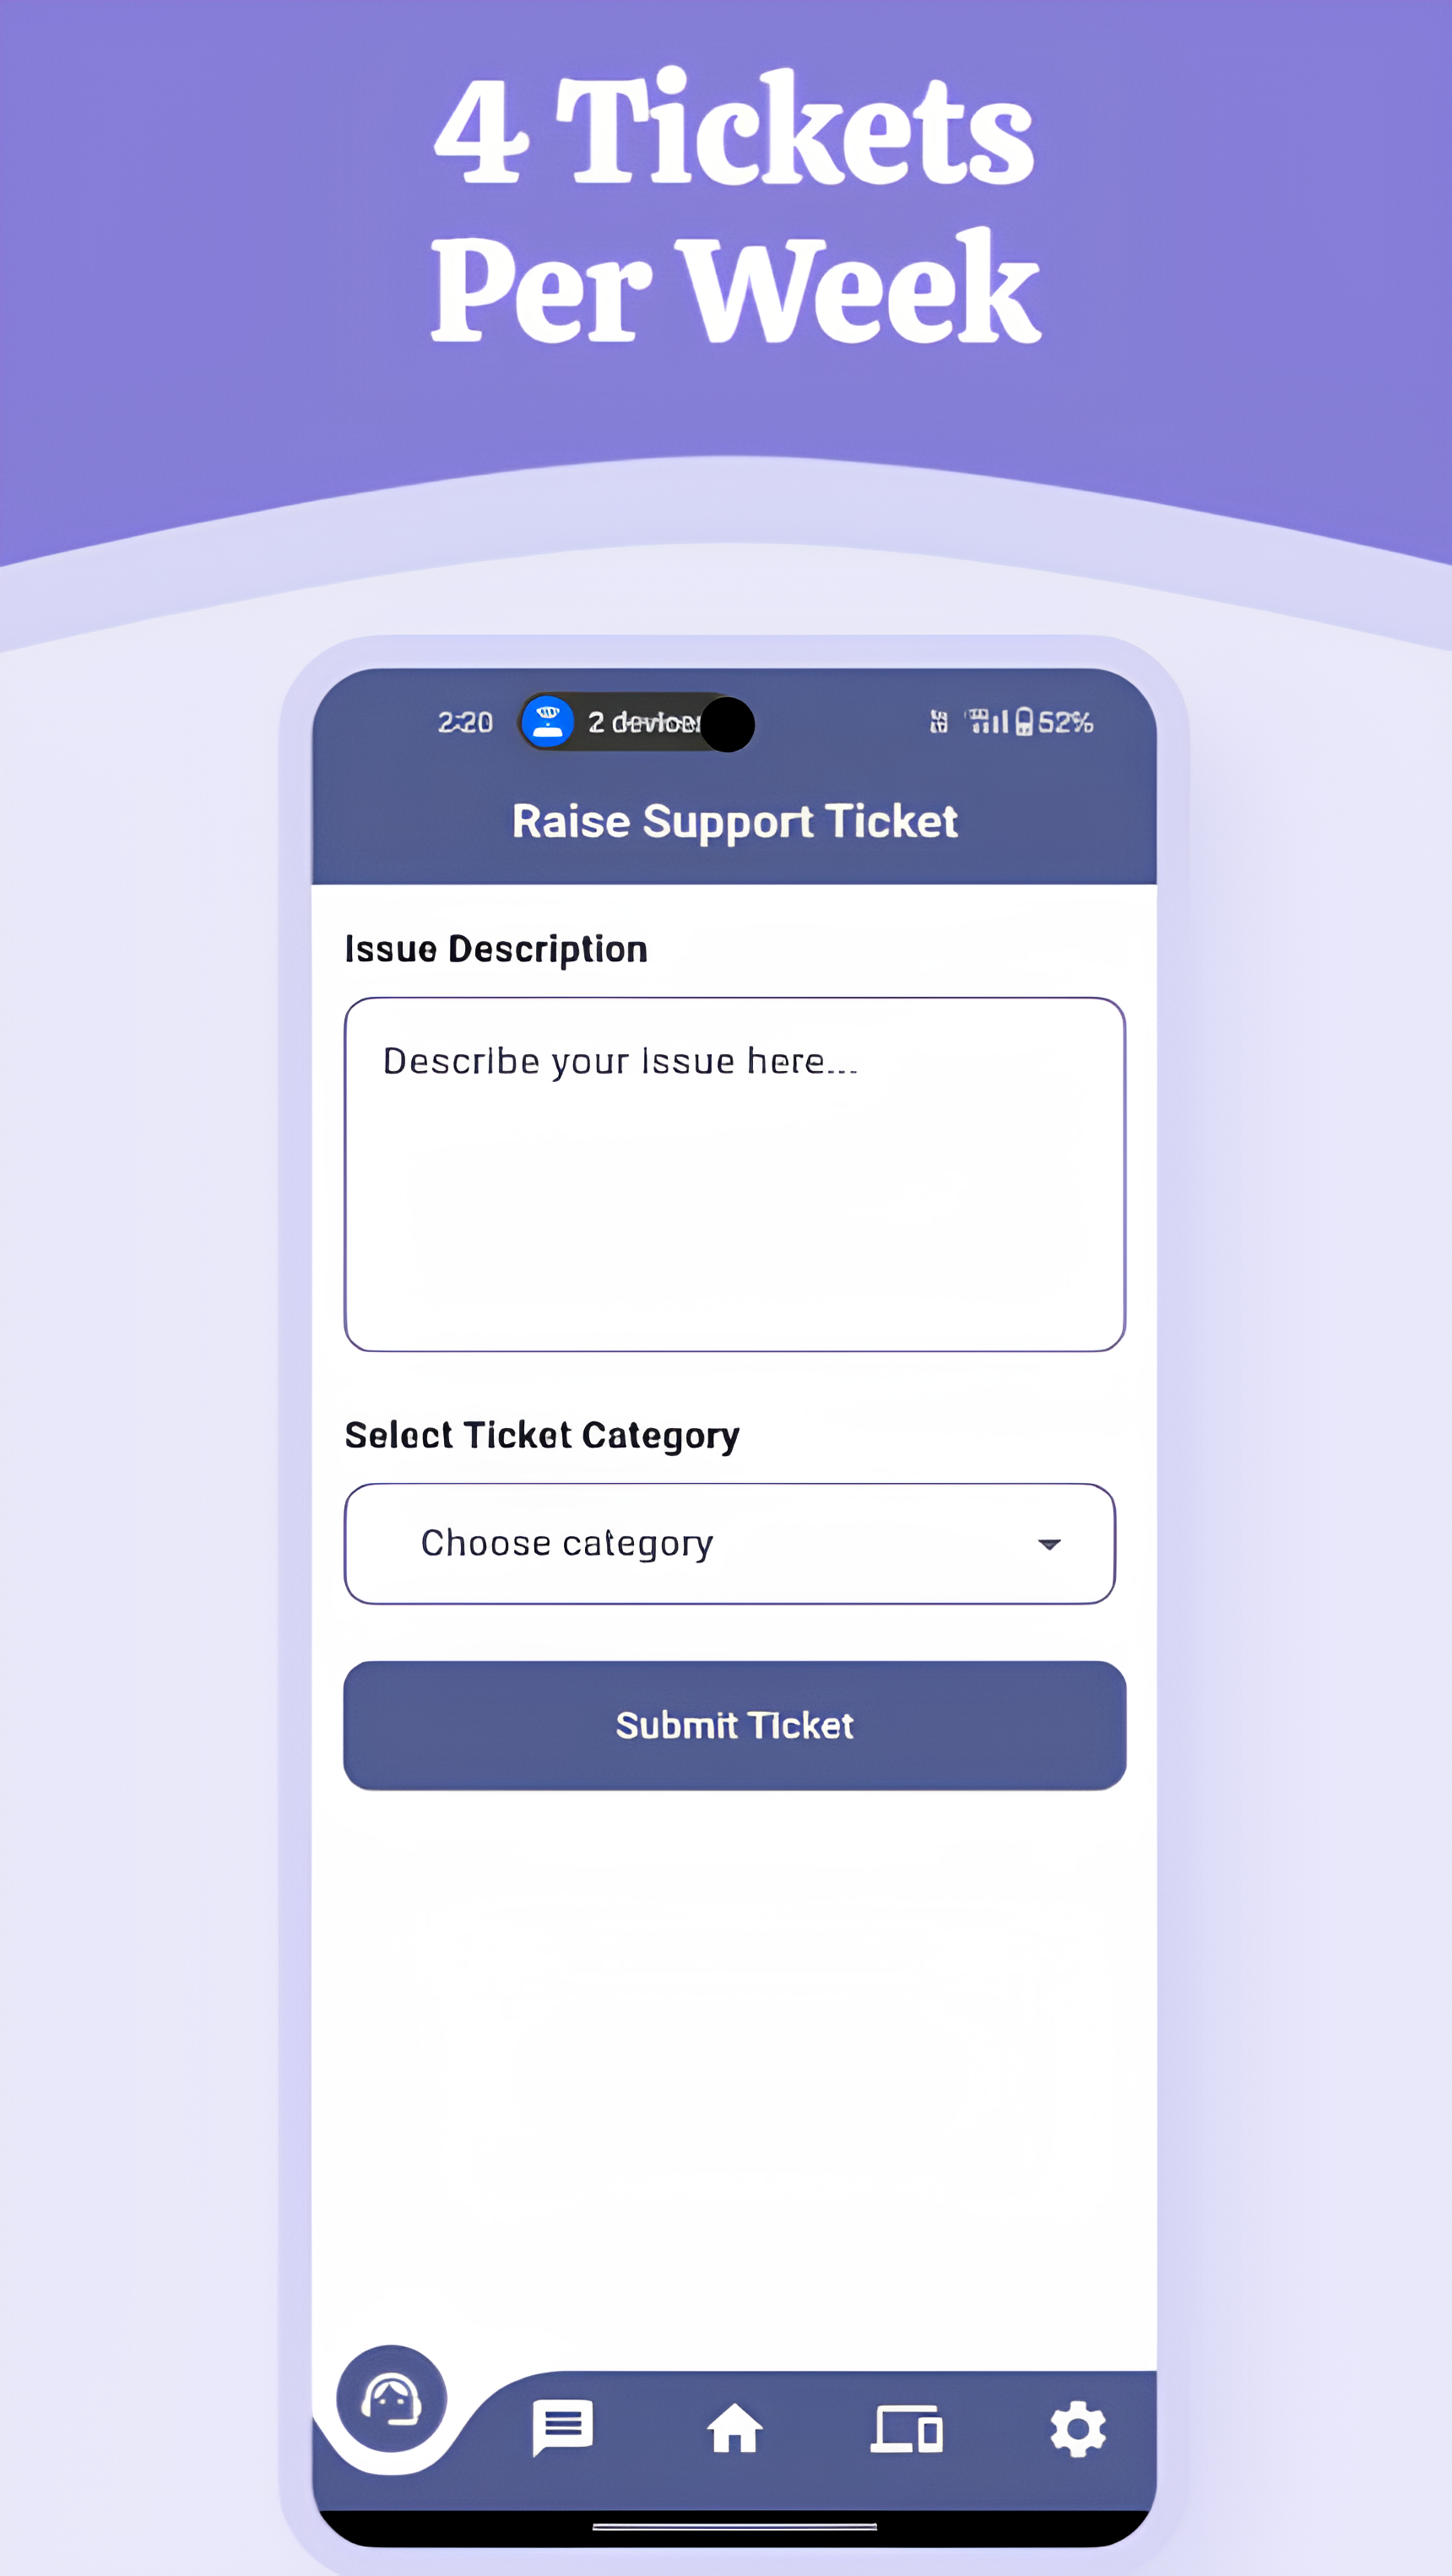Tap the "2 devices" status label
Image resolution: width=1452 pixels, height=2576 pixels.
643,722
